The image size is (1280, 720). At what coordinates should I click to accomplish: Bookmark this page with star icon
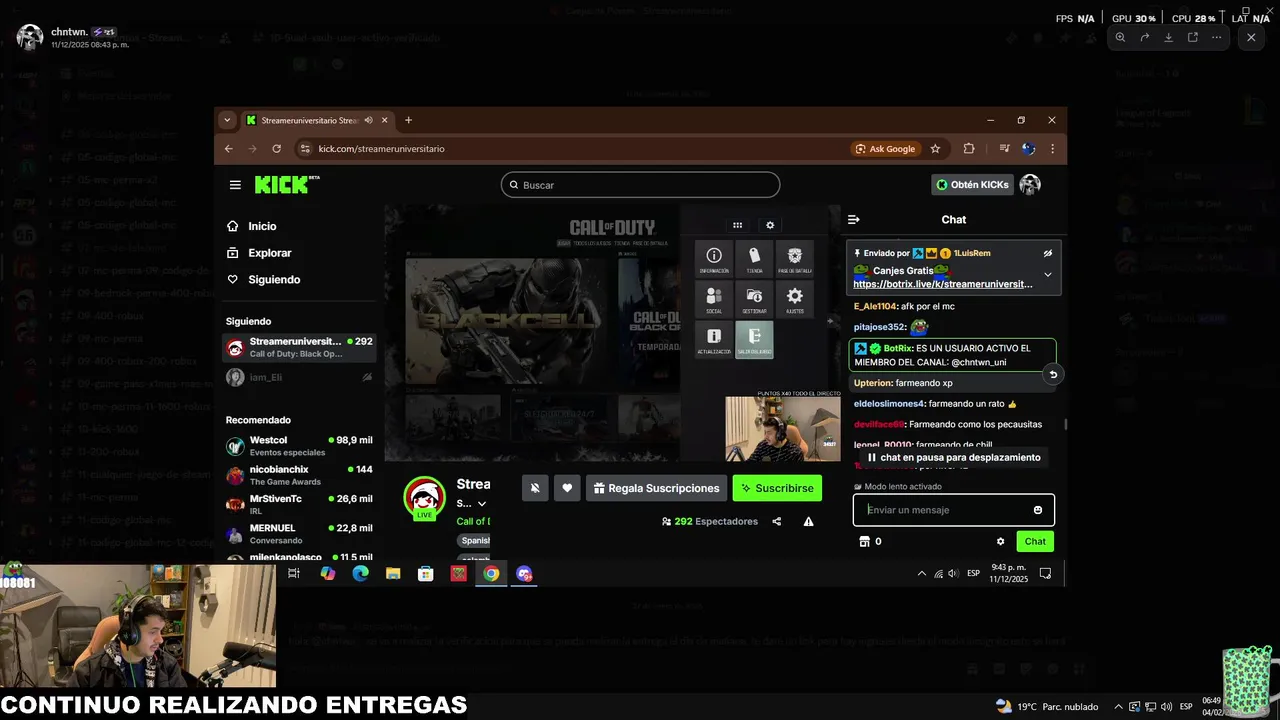click(x=935, y=149)
